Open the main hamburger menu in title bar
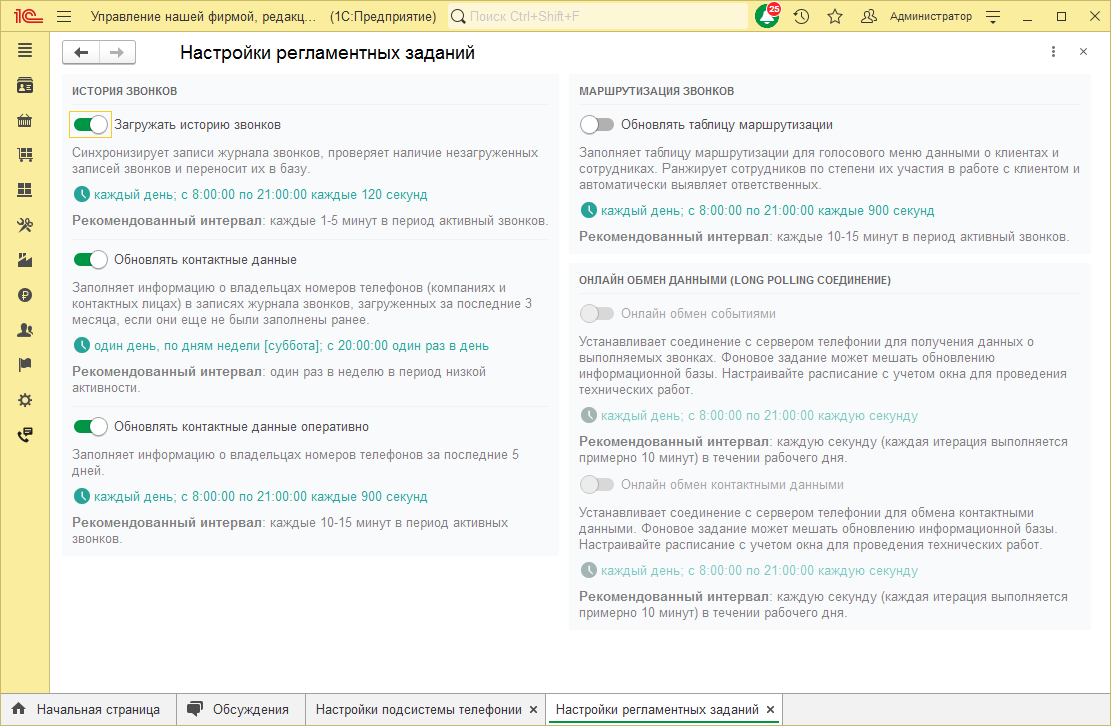The image size is (1111, 726). 64,17
